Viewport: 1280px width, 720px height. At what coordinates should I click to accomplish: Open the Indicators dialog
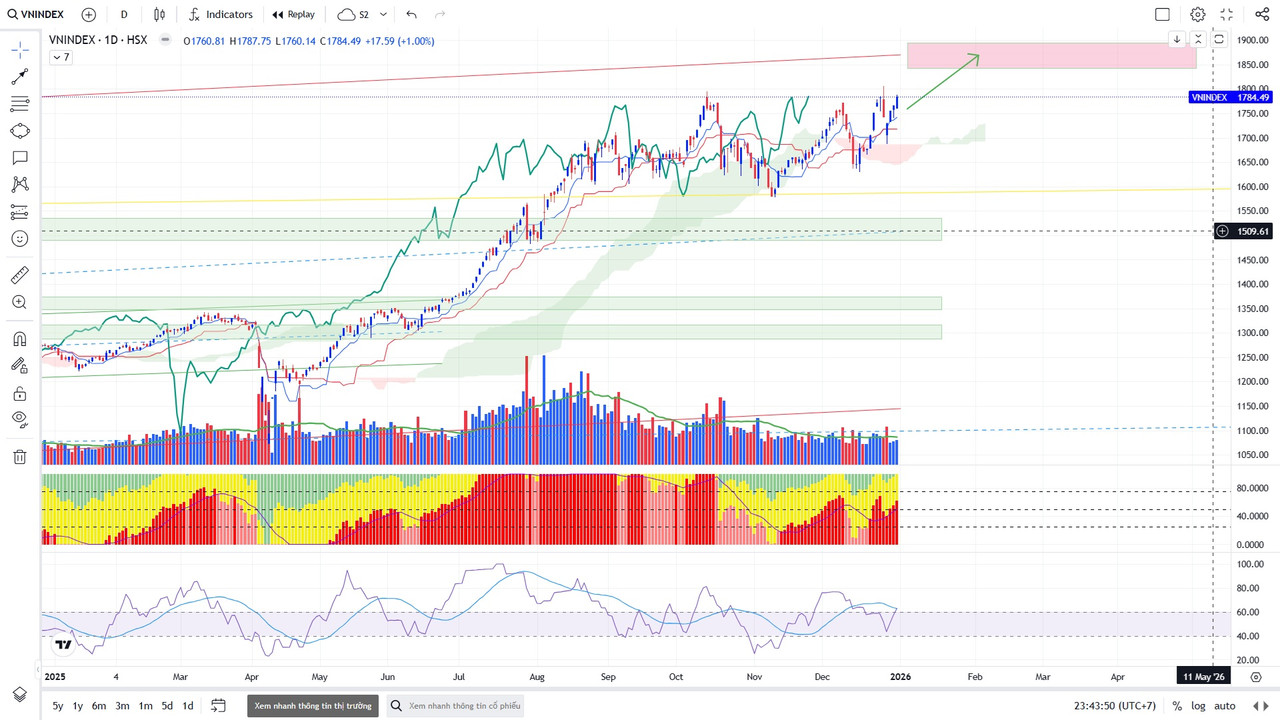[220, 15]
